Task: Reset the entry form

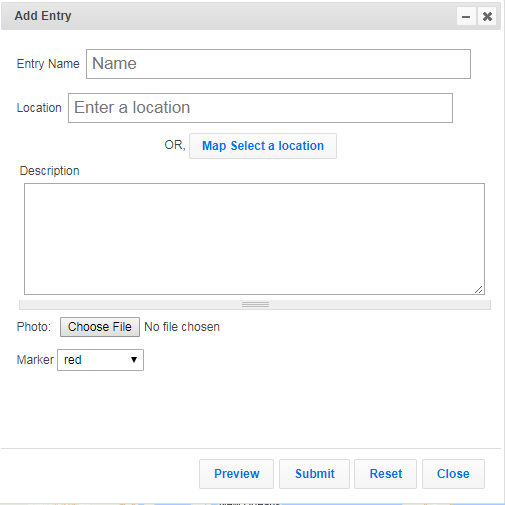Action: click(x=385, y=474)
